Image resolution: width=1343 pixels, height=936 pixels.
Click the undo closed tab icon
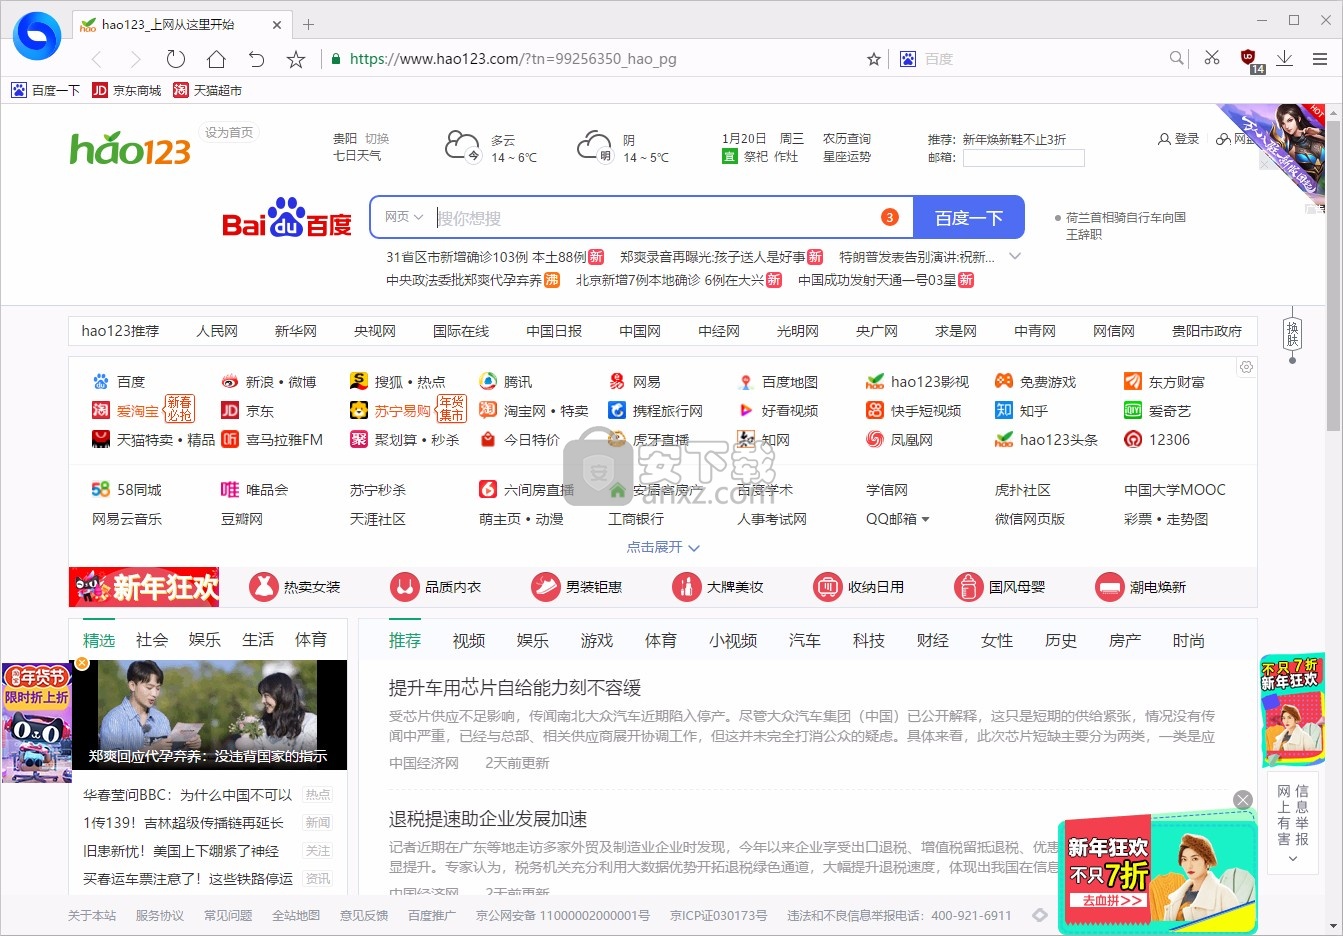click(x=256, y=59)
